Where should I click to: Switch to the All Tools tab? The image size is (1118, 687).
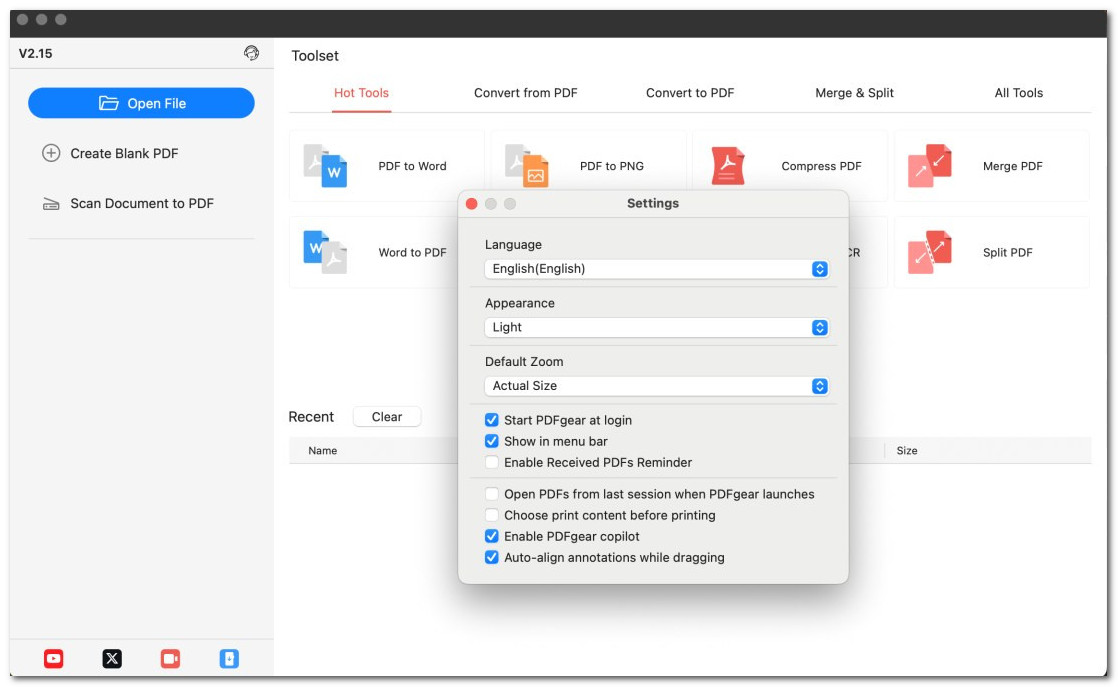pos(1018,93)
